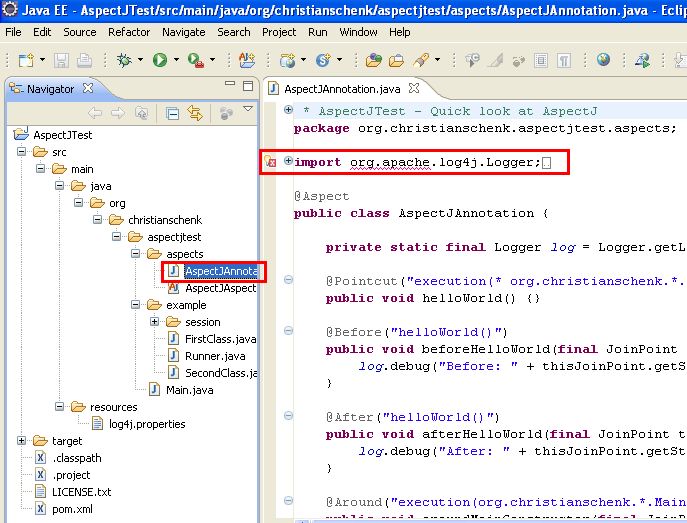
Task: Open the Web Browser globe icon
Action: point(603,59)
